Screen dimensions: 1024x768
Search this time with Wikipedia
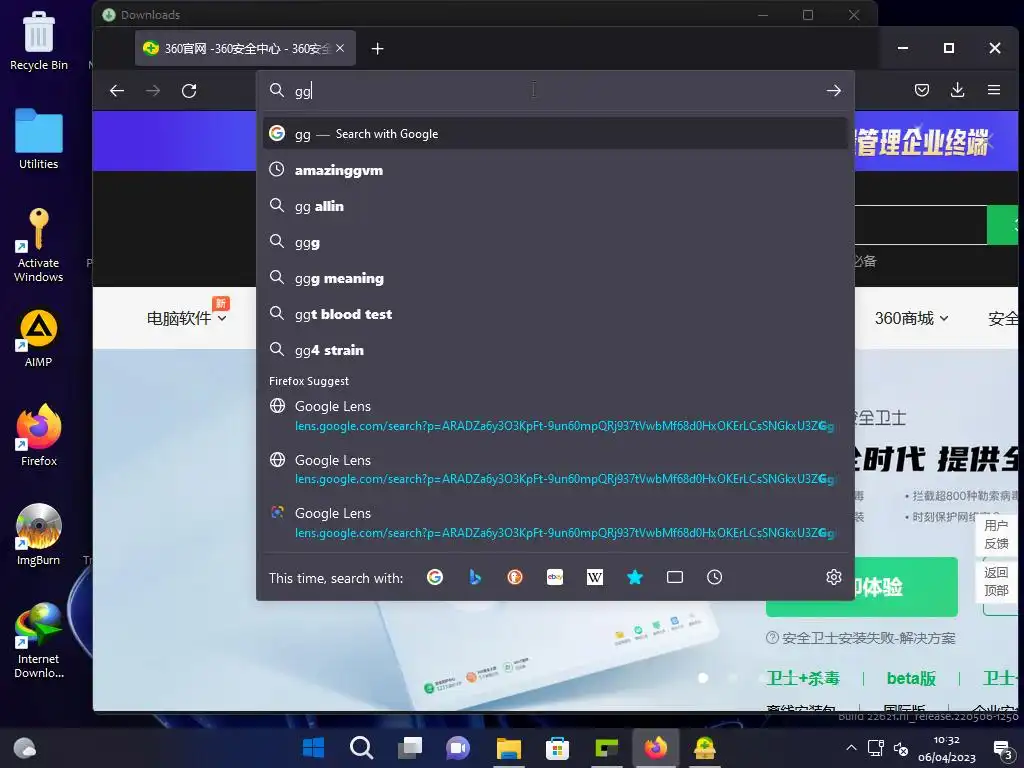point(594,577)
